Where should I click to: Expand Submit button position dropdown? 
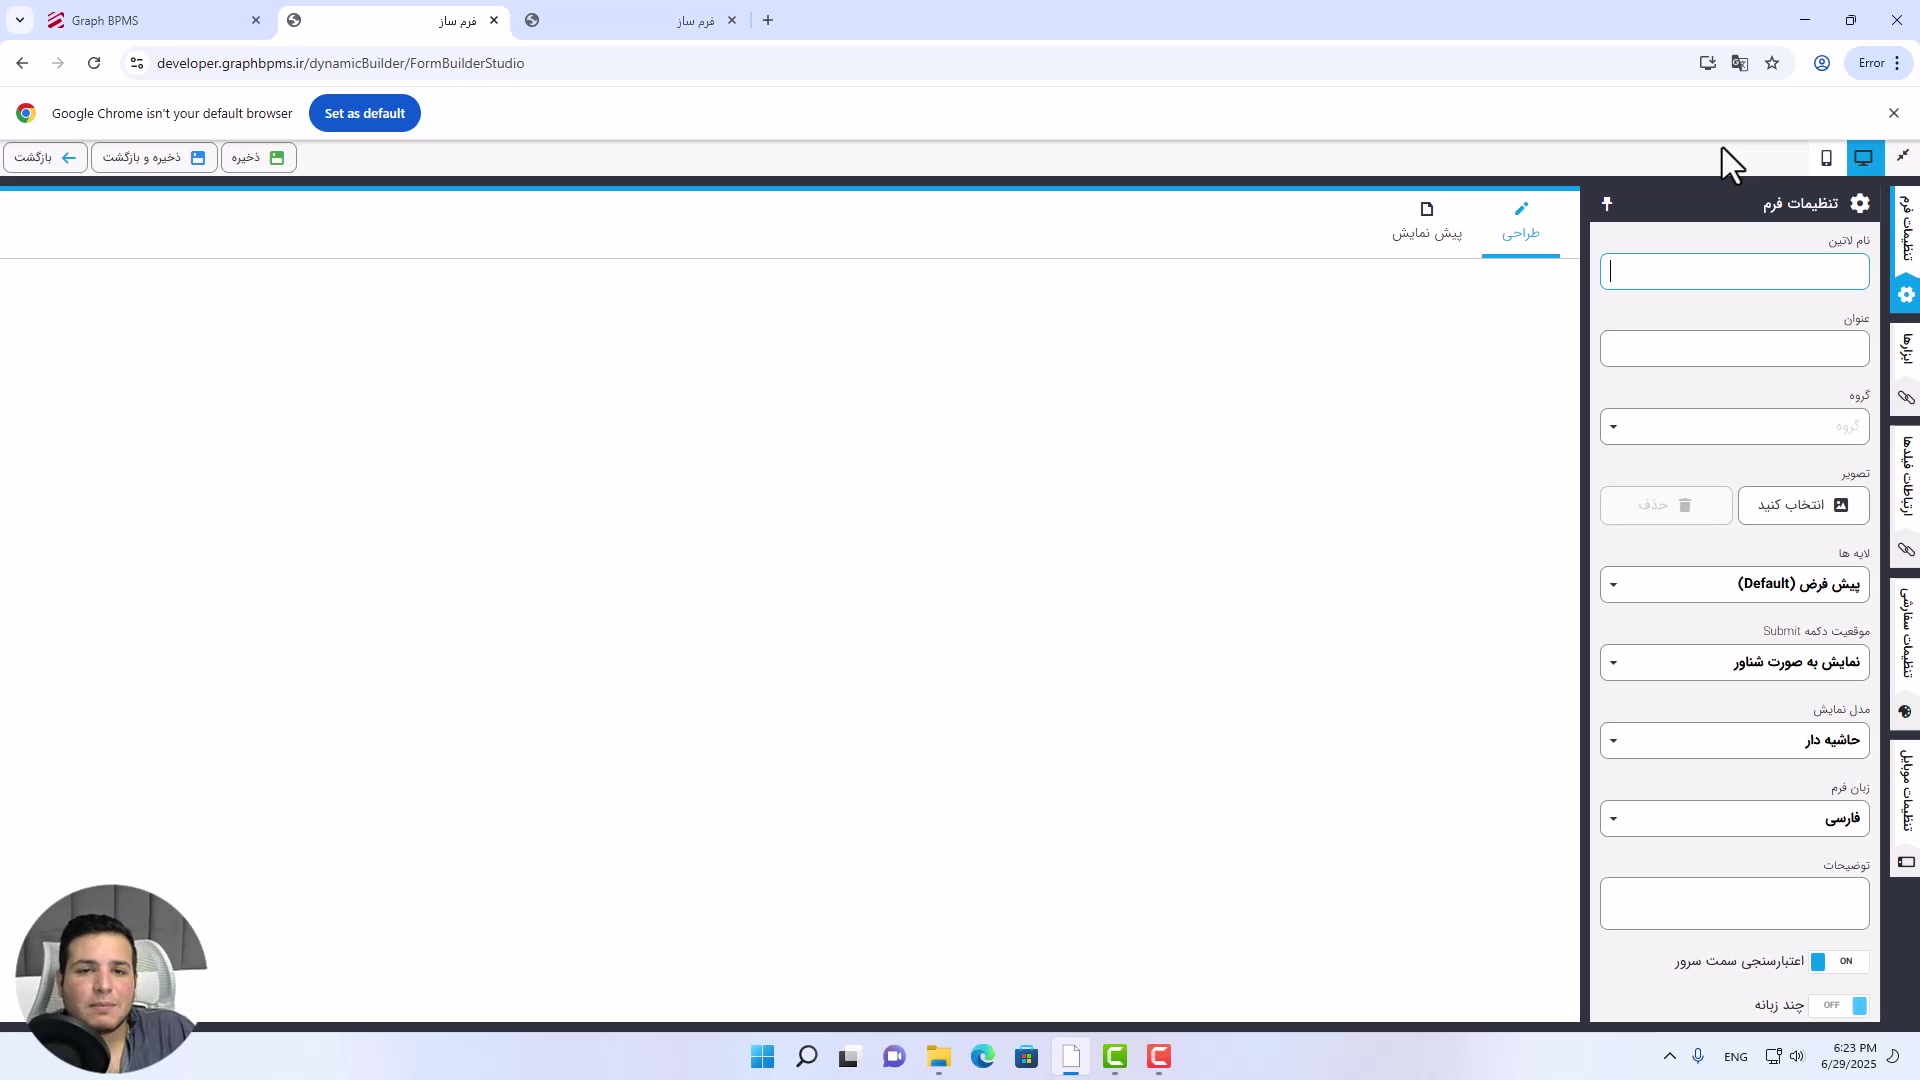click(1734, 662)
